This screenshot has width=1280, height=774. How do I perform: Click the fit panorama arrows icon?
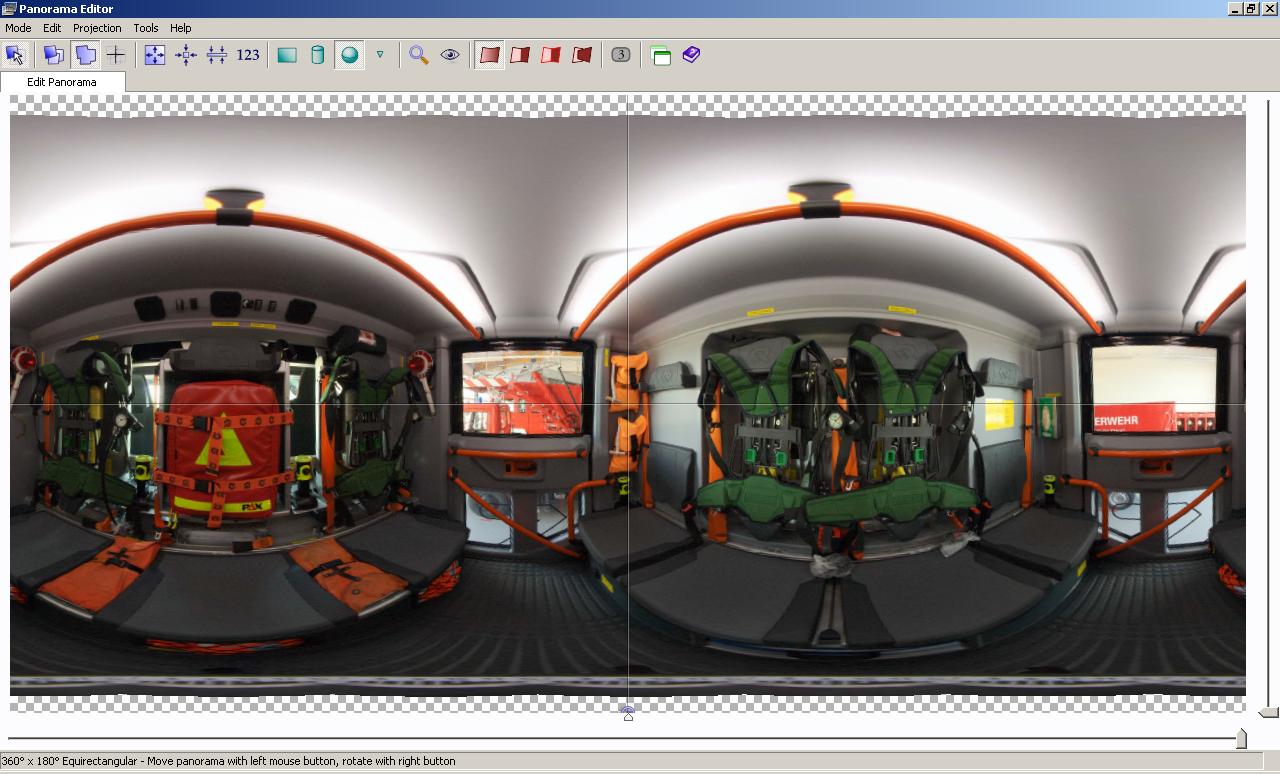(155, 55)
